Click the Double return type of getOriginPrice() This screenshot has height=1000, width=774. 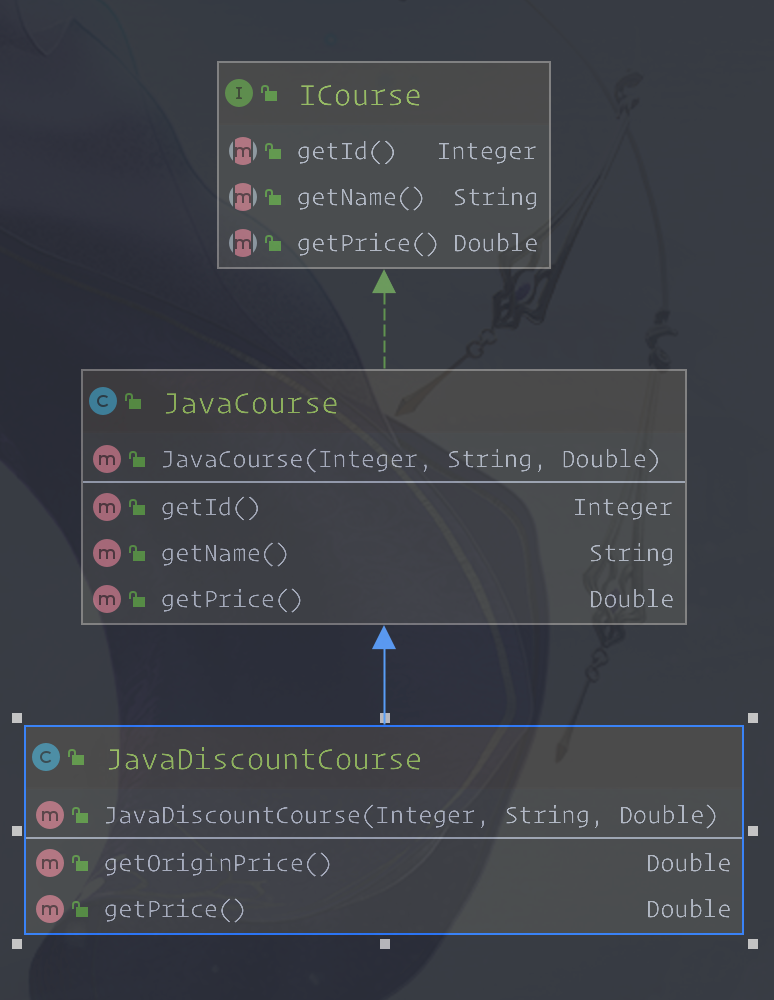(688, 863)
